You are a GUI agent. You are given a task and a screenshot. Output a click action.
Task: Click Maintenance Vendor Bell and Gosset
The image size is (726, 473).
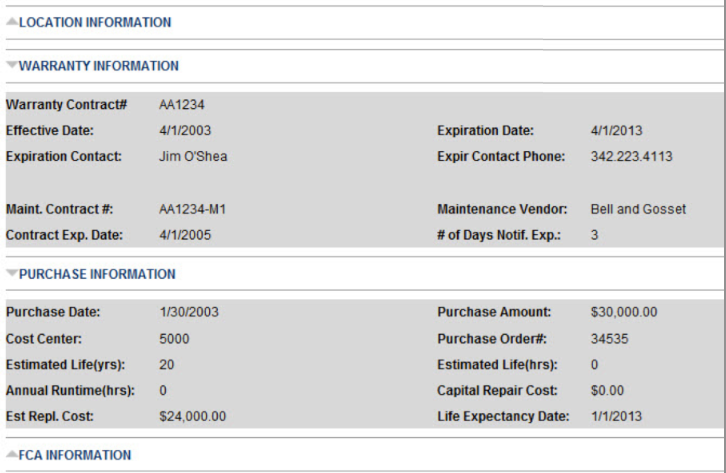638,209
